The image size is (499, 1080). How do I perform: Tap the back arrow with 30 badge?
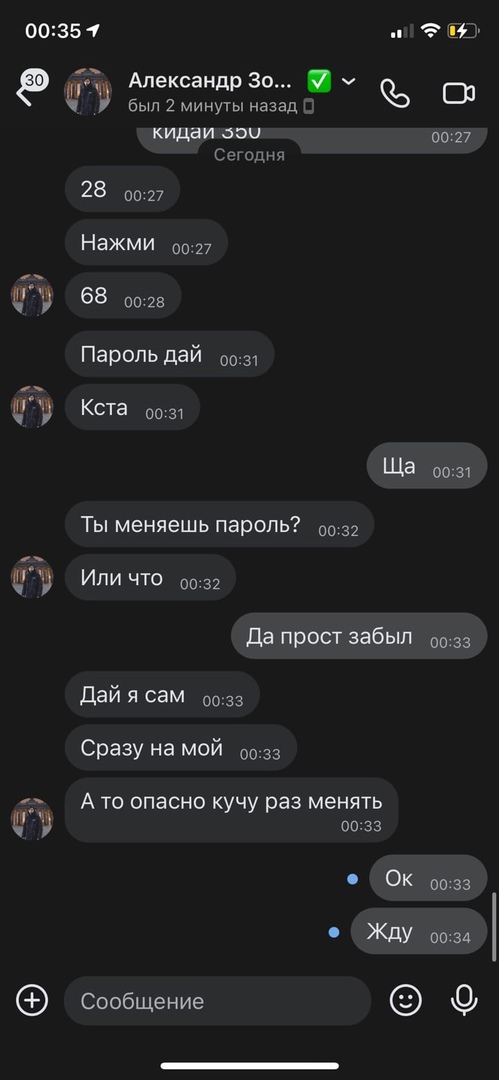coord(30,88)
